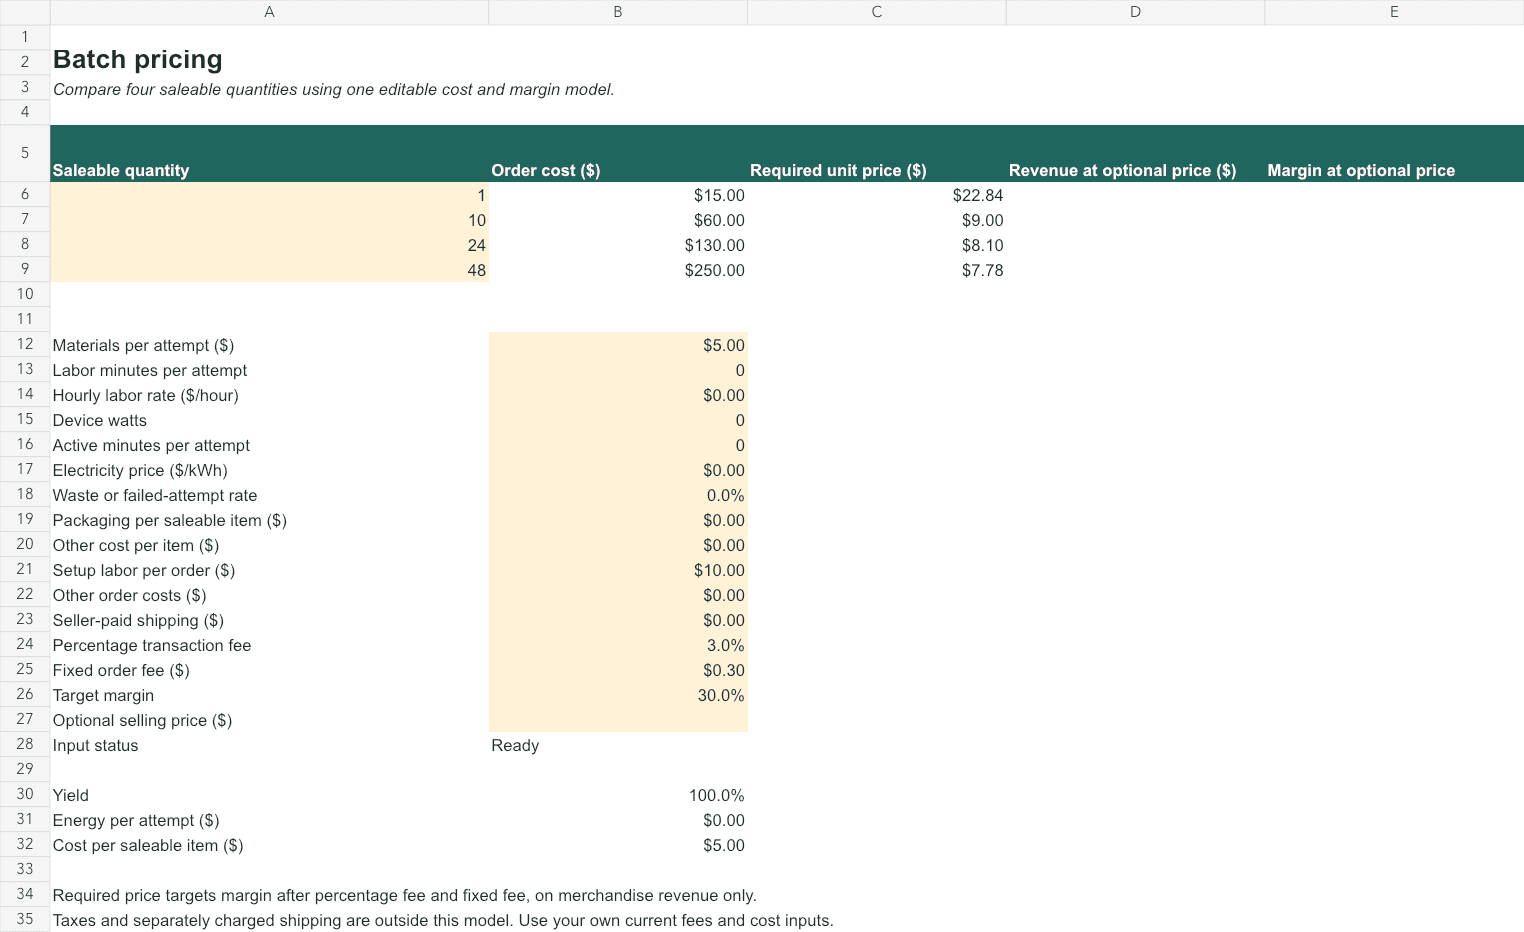Edit the saleable quantity cell containing 10
This screenshot has width=1524, height=932.
click(269, 220)
